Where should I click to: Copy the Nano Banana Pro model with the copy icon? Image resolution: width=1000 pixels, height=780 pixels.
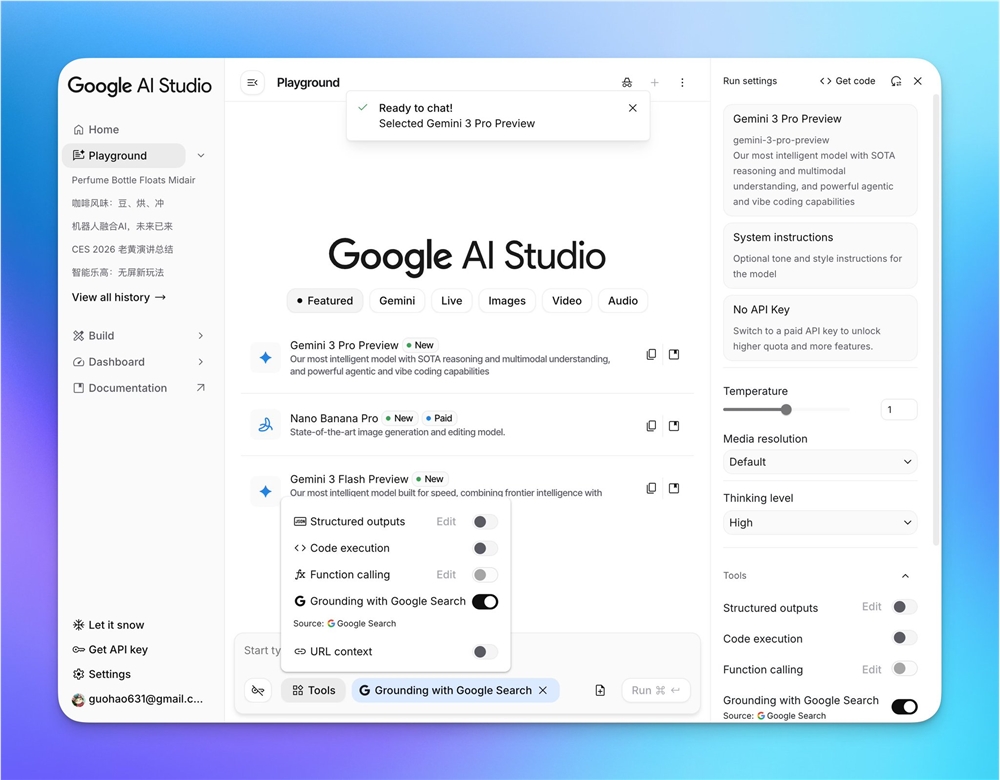[x=651, y=425]
